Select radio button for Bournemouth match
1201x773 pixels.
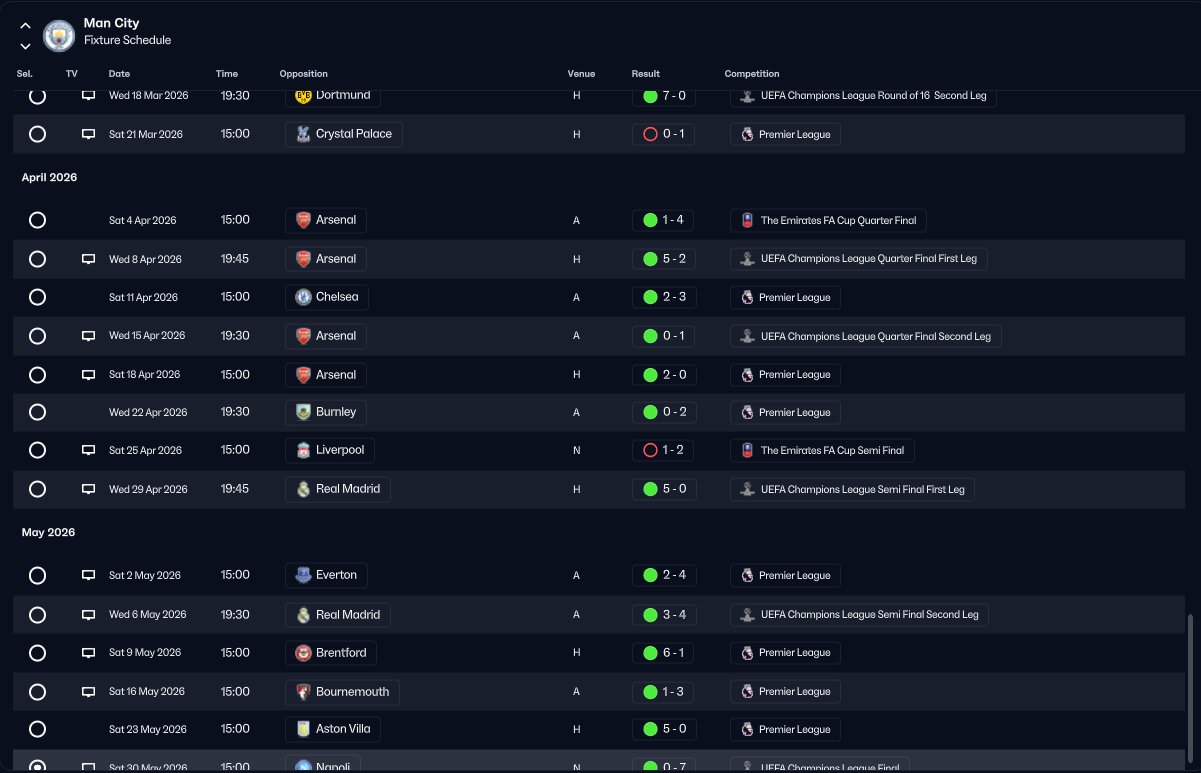point(37,691)
